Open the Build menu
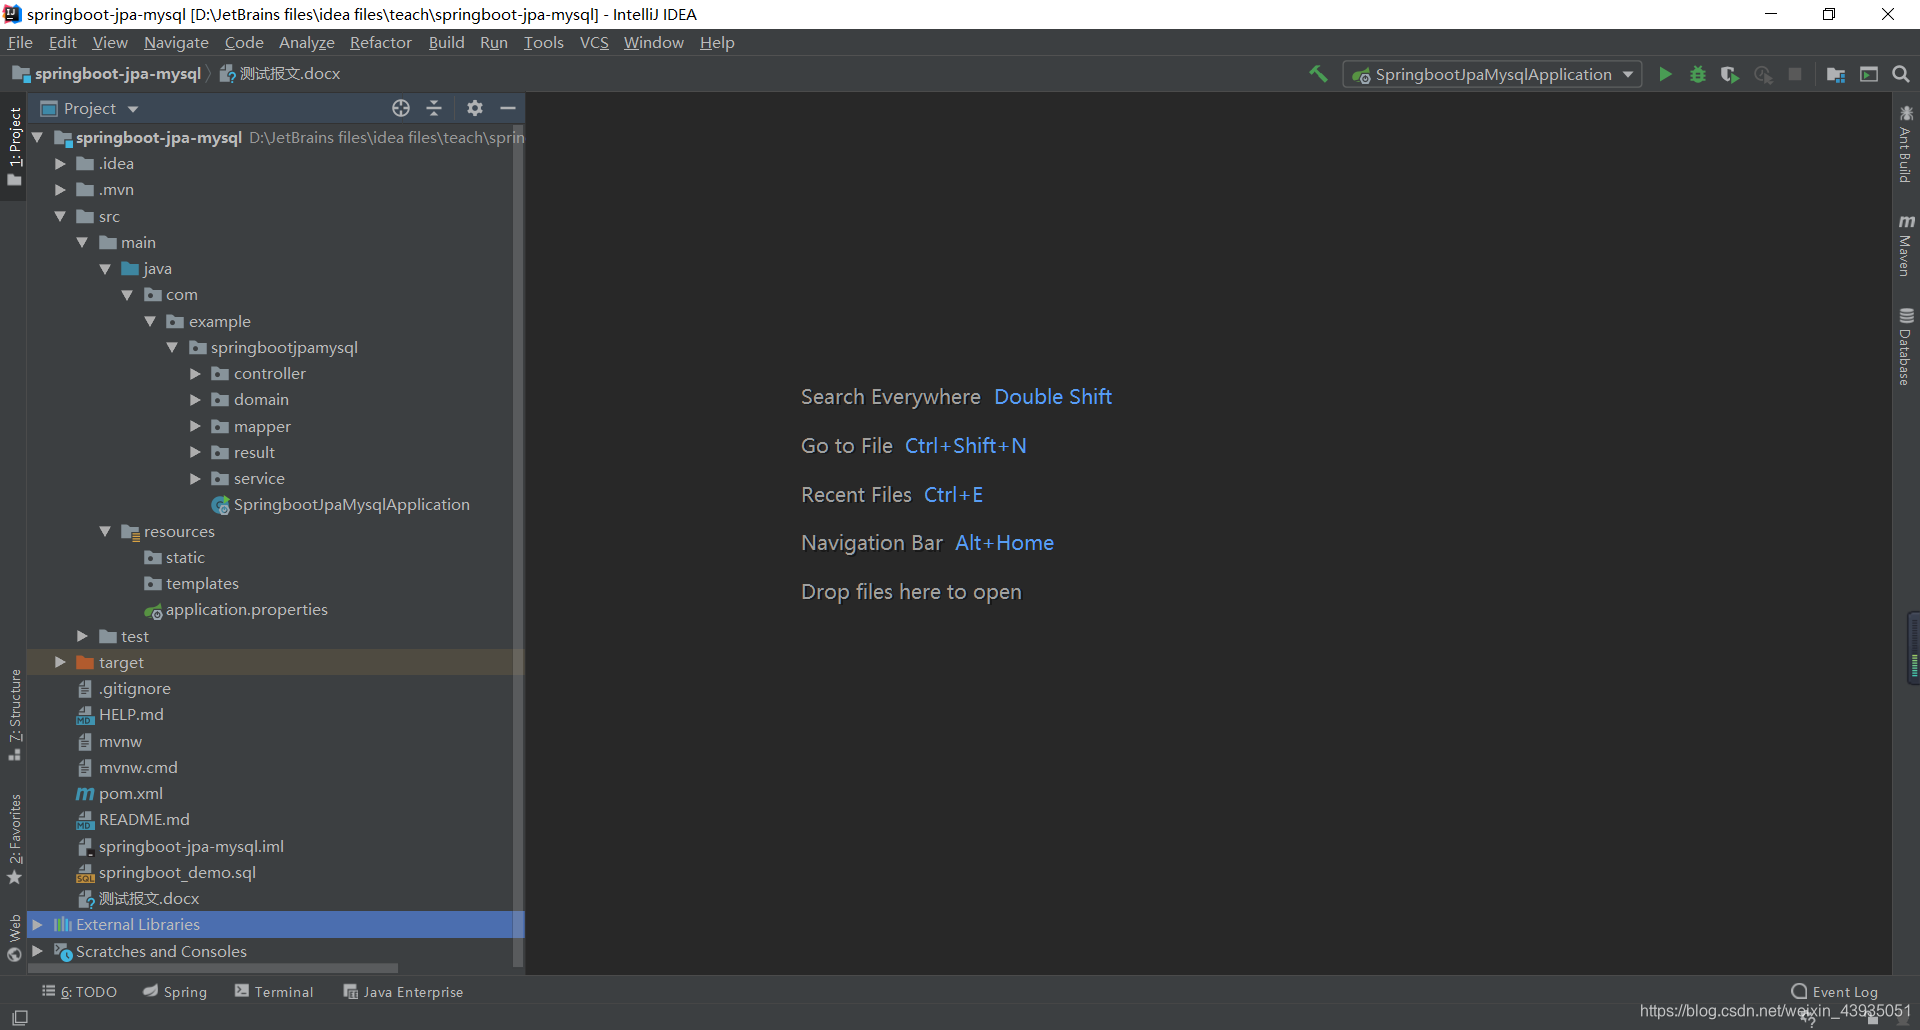This screenshot has width=1920, height=1030. pyautogui.click(x=446, y=42)
